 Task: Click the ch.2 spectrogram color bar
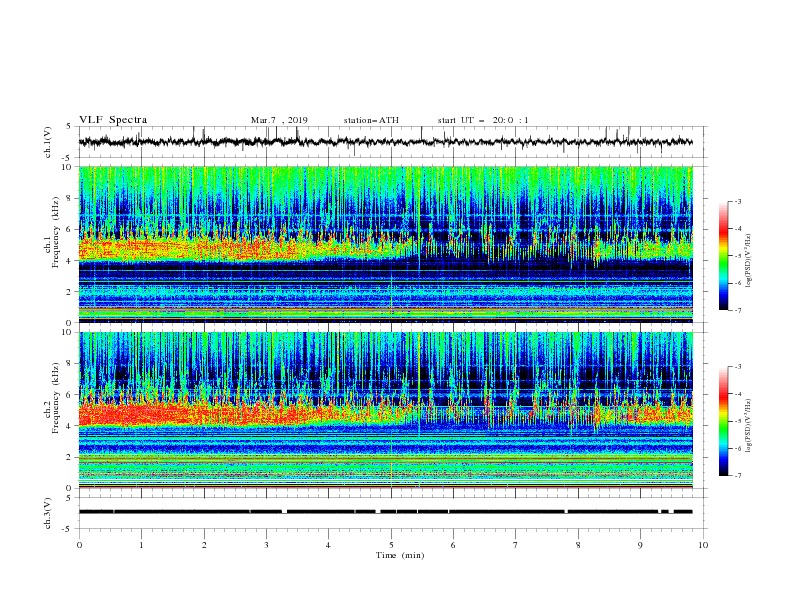[724, 421]
